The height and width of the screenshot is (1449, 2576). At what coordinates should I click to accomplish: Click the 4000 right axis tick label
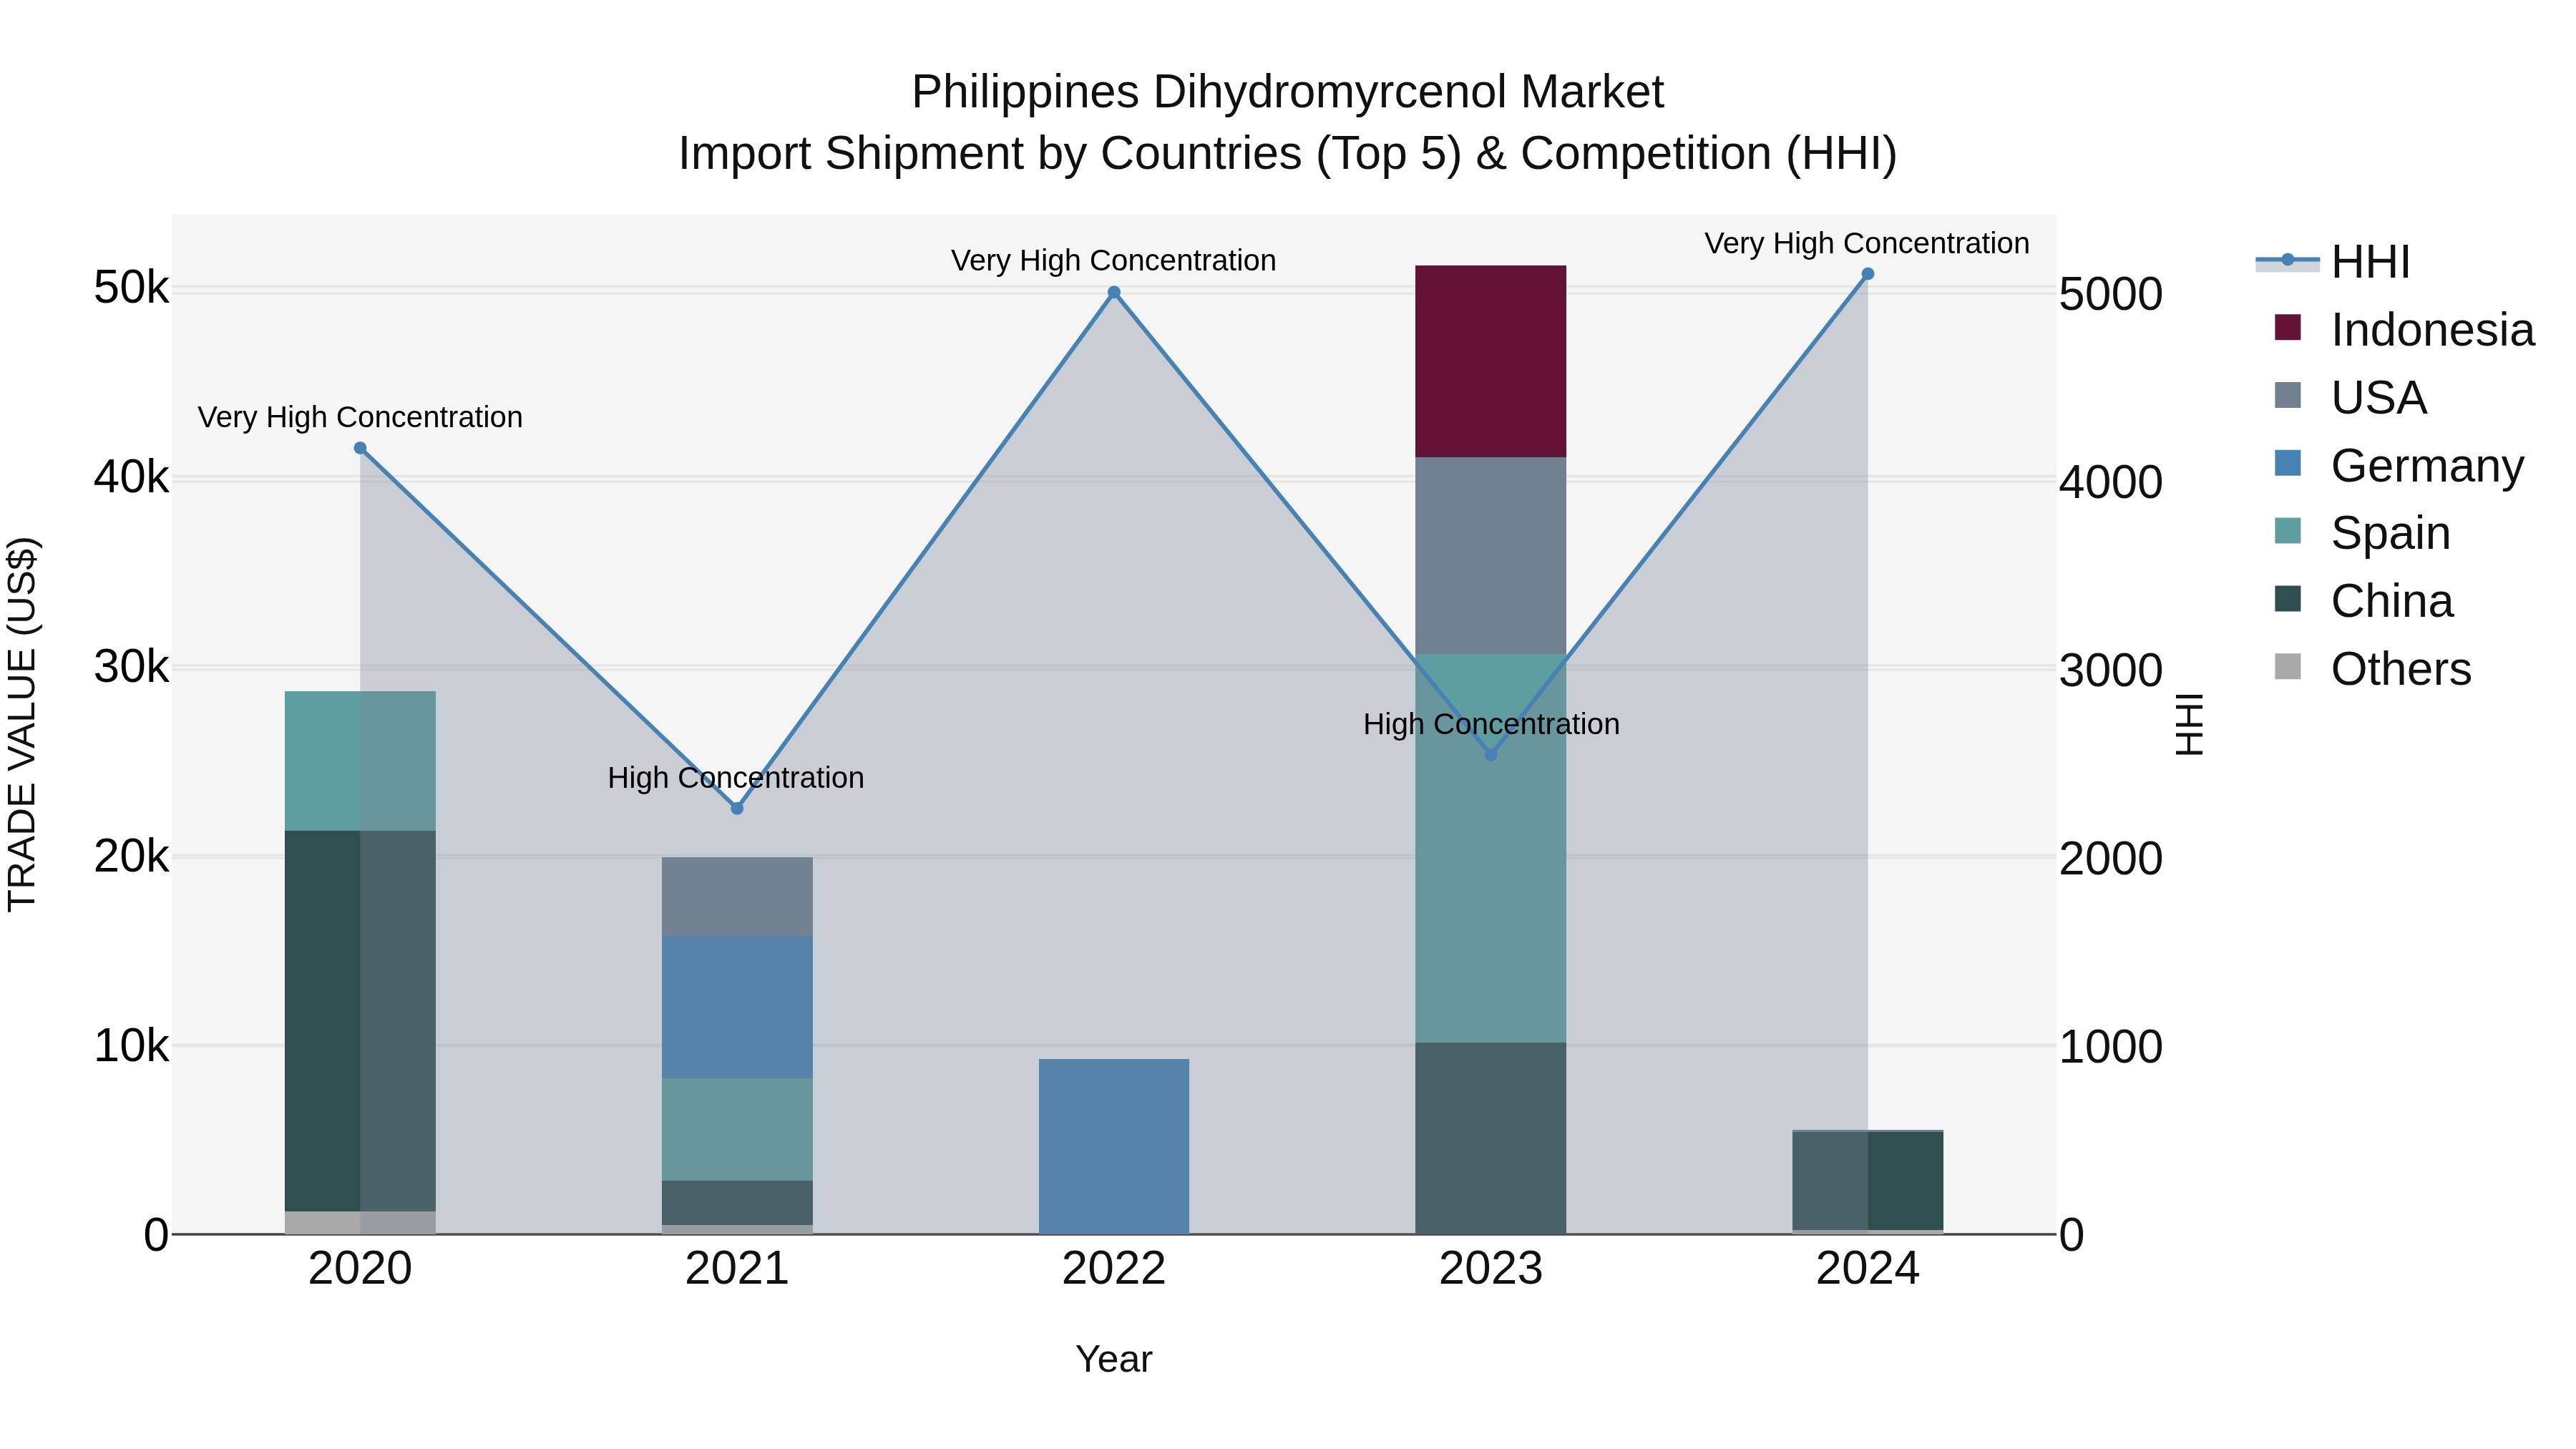[x=2111, y=482]
